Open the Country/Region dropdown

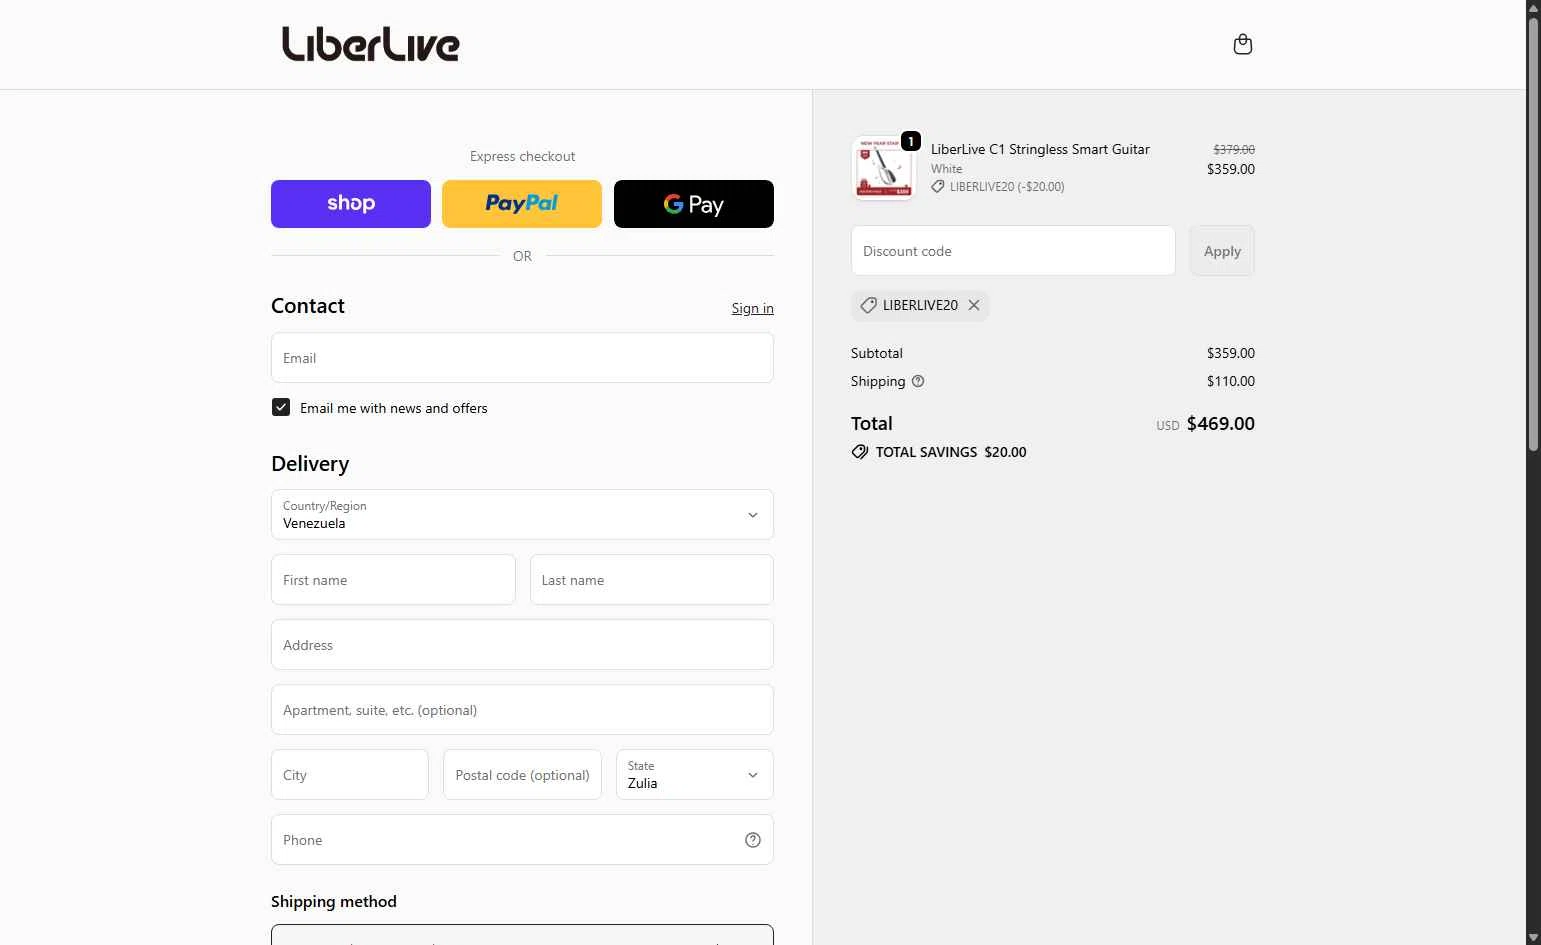click(x=522, y=515)
